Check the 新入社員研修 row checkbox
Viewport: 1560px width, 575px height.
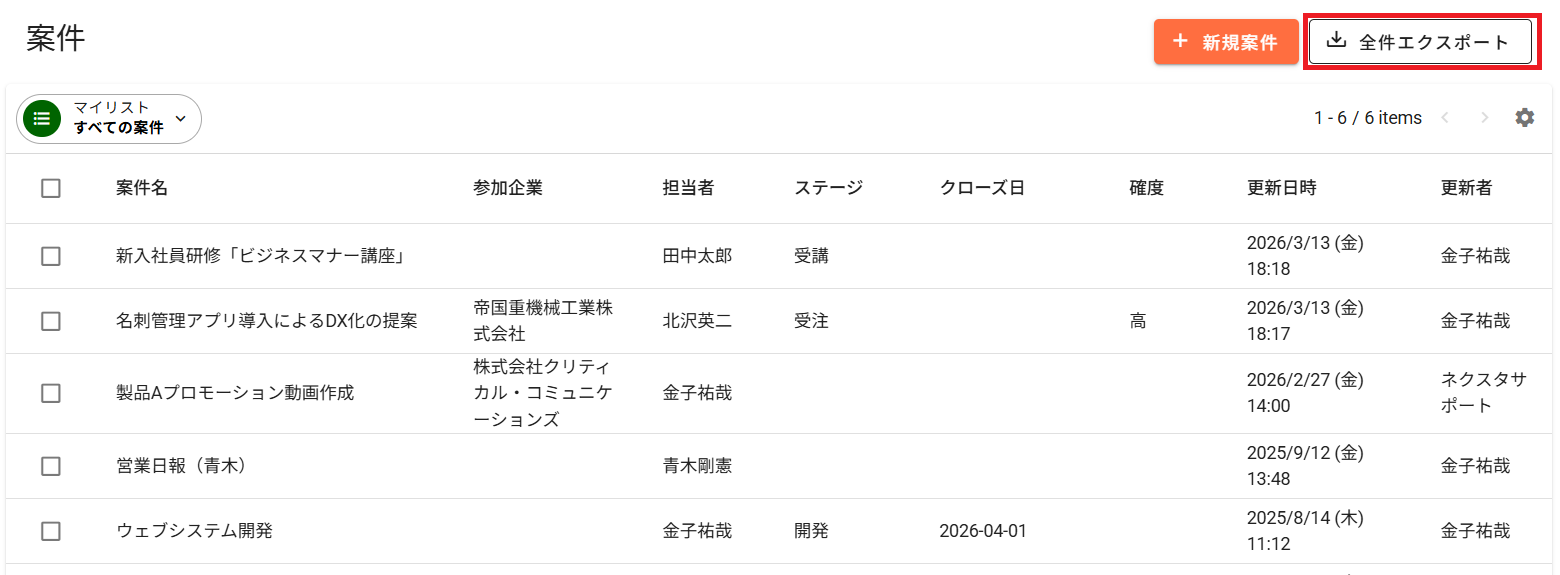(51, 256)
